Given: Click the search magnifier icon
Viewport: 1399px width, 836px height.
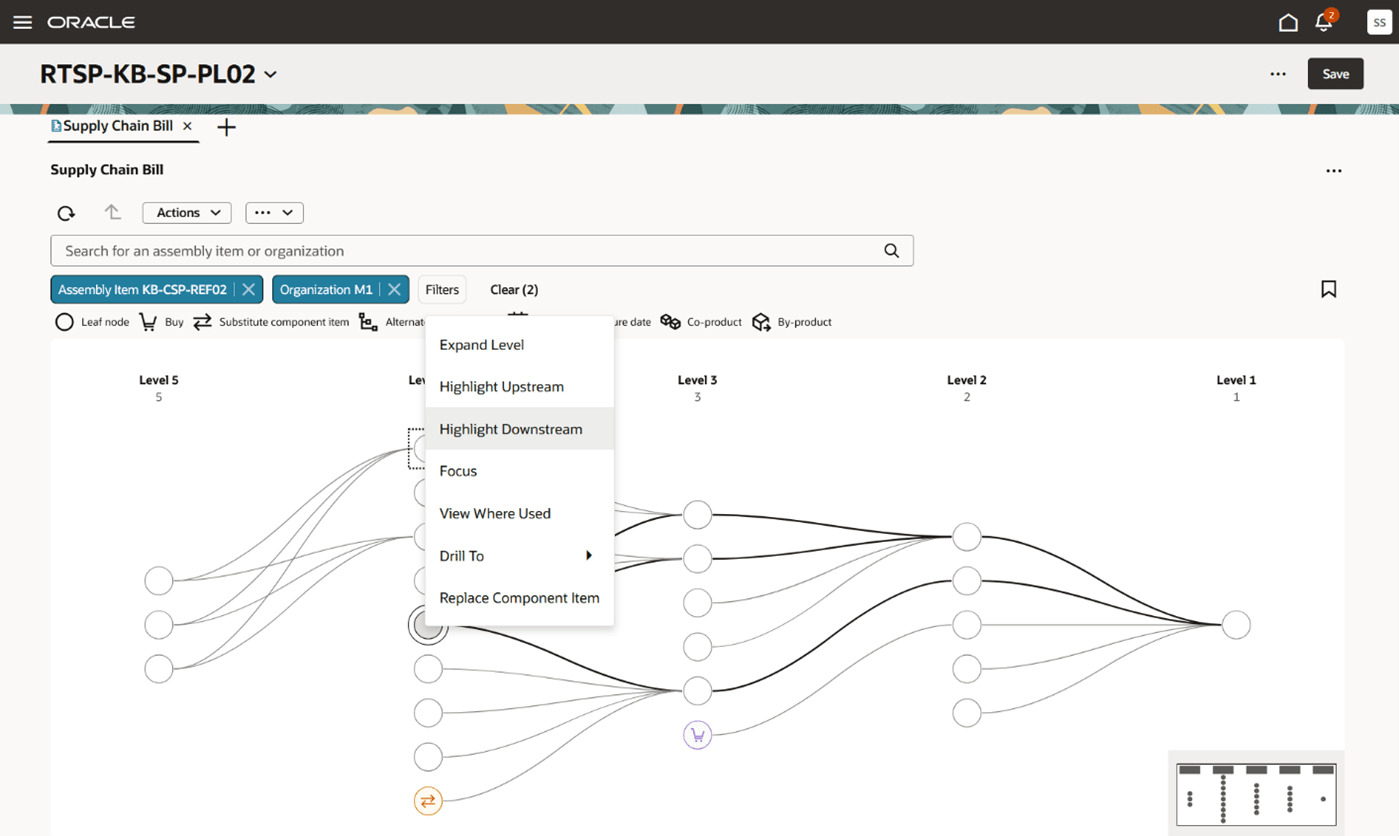Looking at the screenshot, I should 892,251.
